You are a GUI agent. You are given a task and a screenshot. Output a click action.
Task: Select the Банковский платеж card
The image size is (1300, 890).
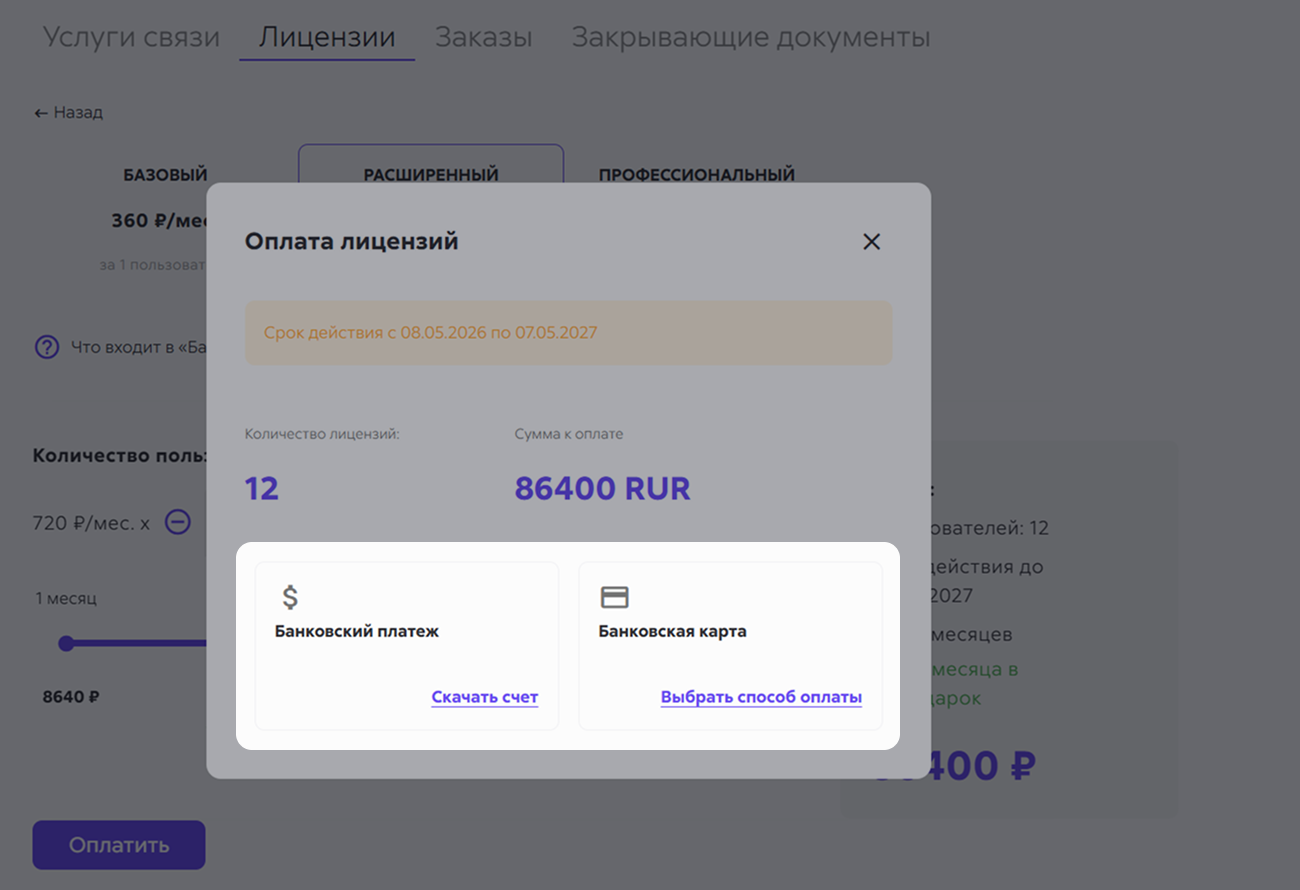[x=407, y=646]
